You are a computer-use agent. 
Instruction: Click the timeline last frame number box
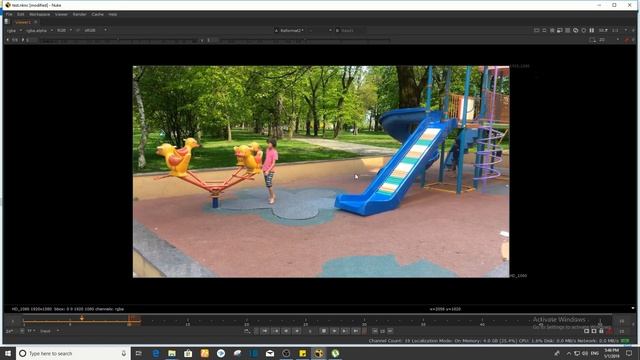tap(621, 321)
